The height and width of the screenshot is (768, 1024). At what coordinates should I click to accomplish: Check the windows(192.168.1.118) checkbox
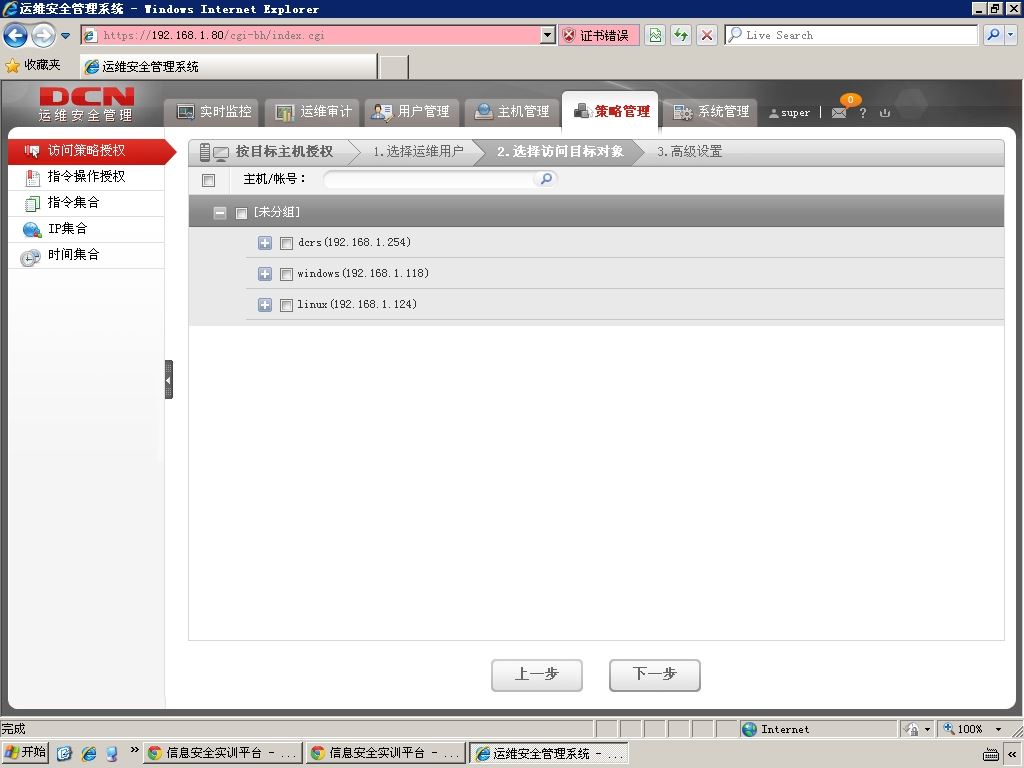286,274
